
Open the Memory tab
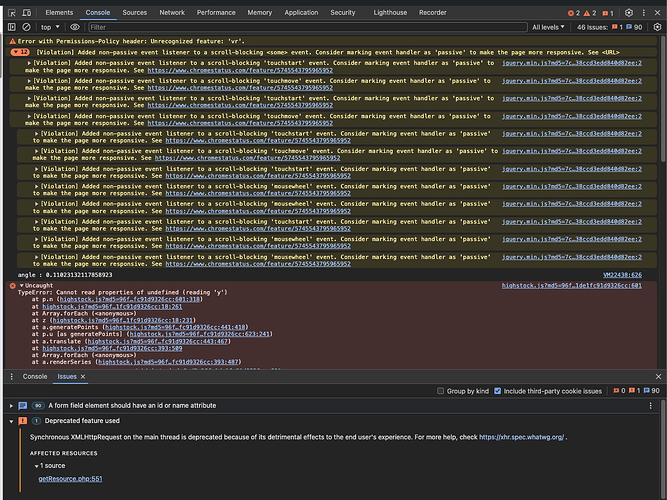point(259,13)
